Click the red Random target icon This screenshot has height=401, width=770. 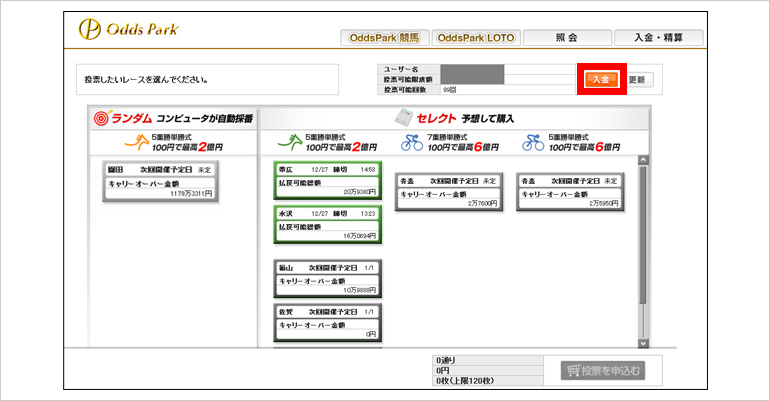(x=102, y=118)
